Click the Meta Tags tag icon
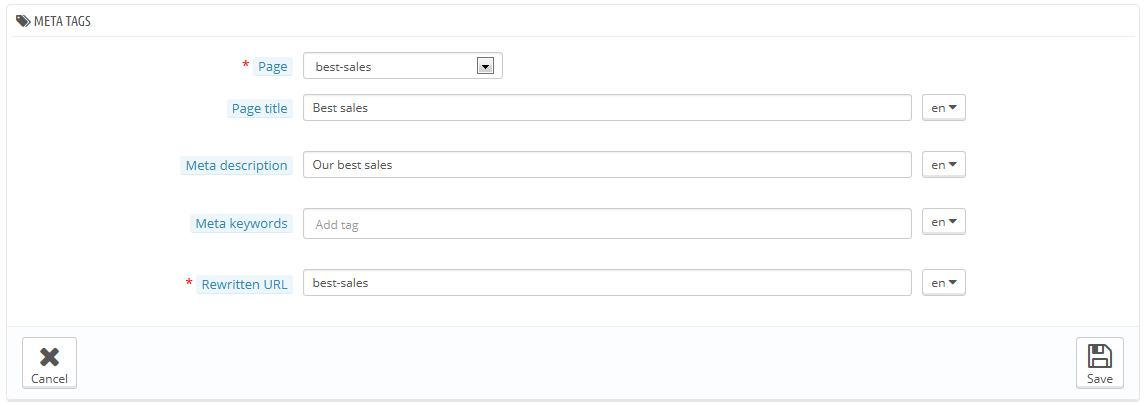The image size is (1144, 406). (23, 21)
